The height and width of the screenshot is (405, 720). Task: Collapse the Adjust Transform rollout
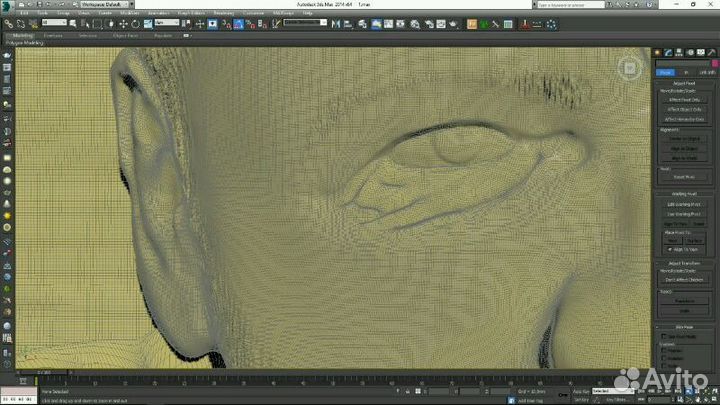click(684, 263)
